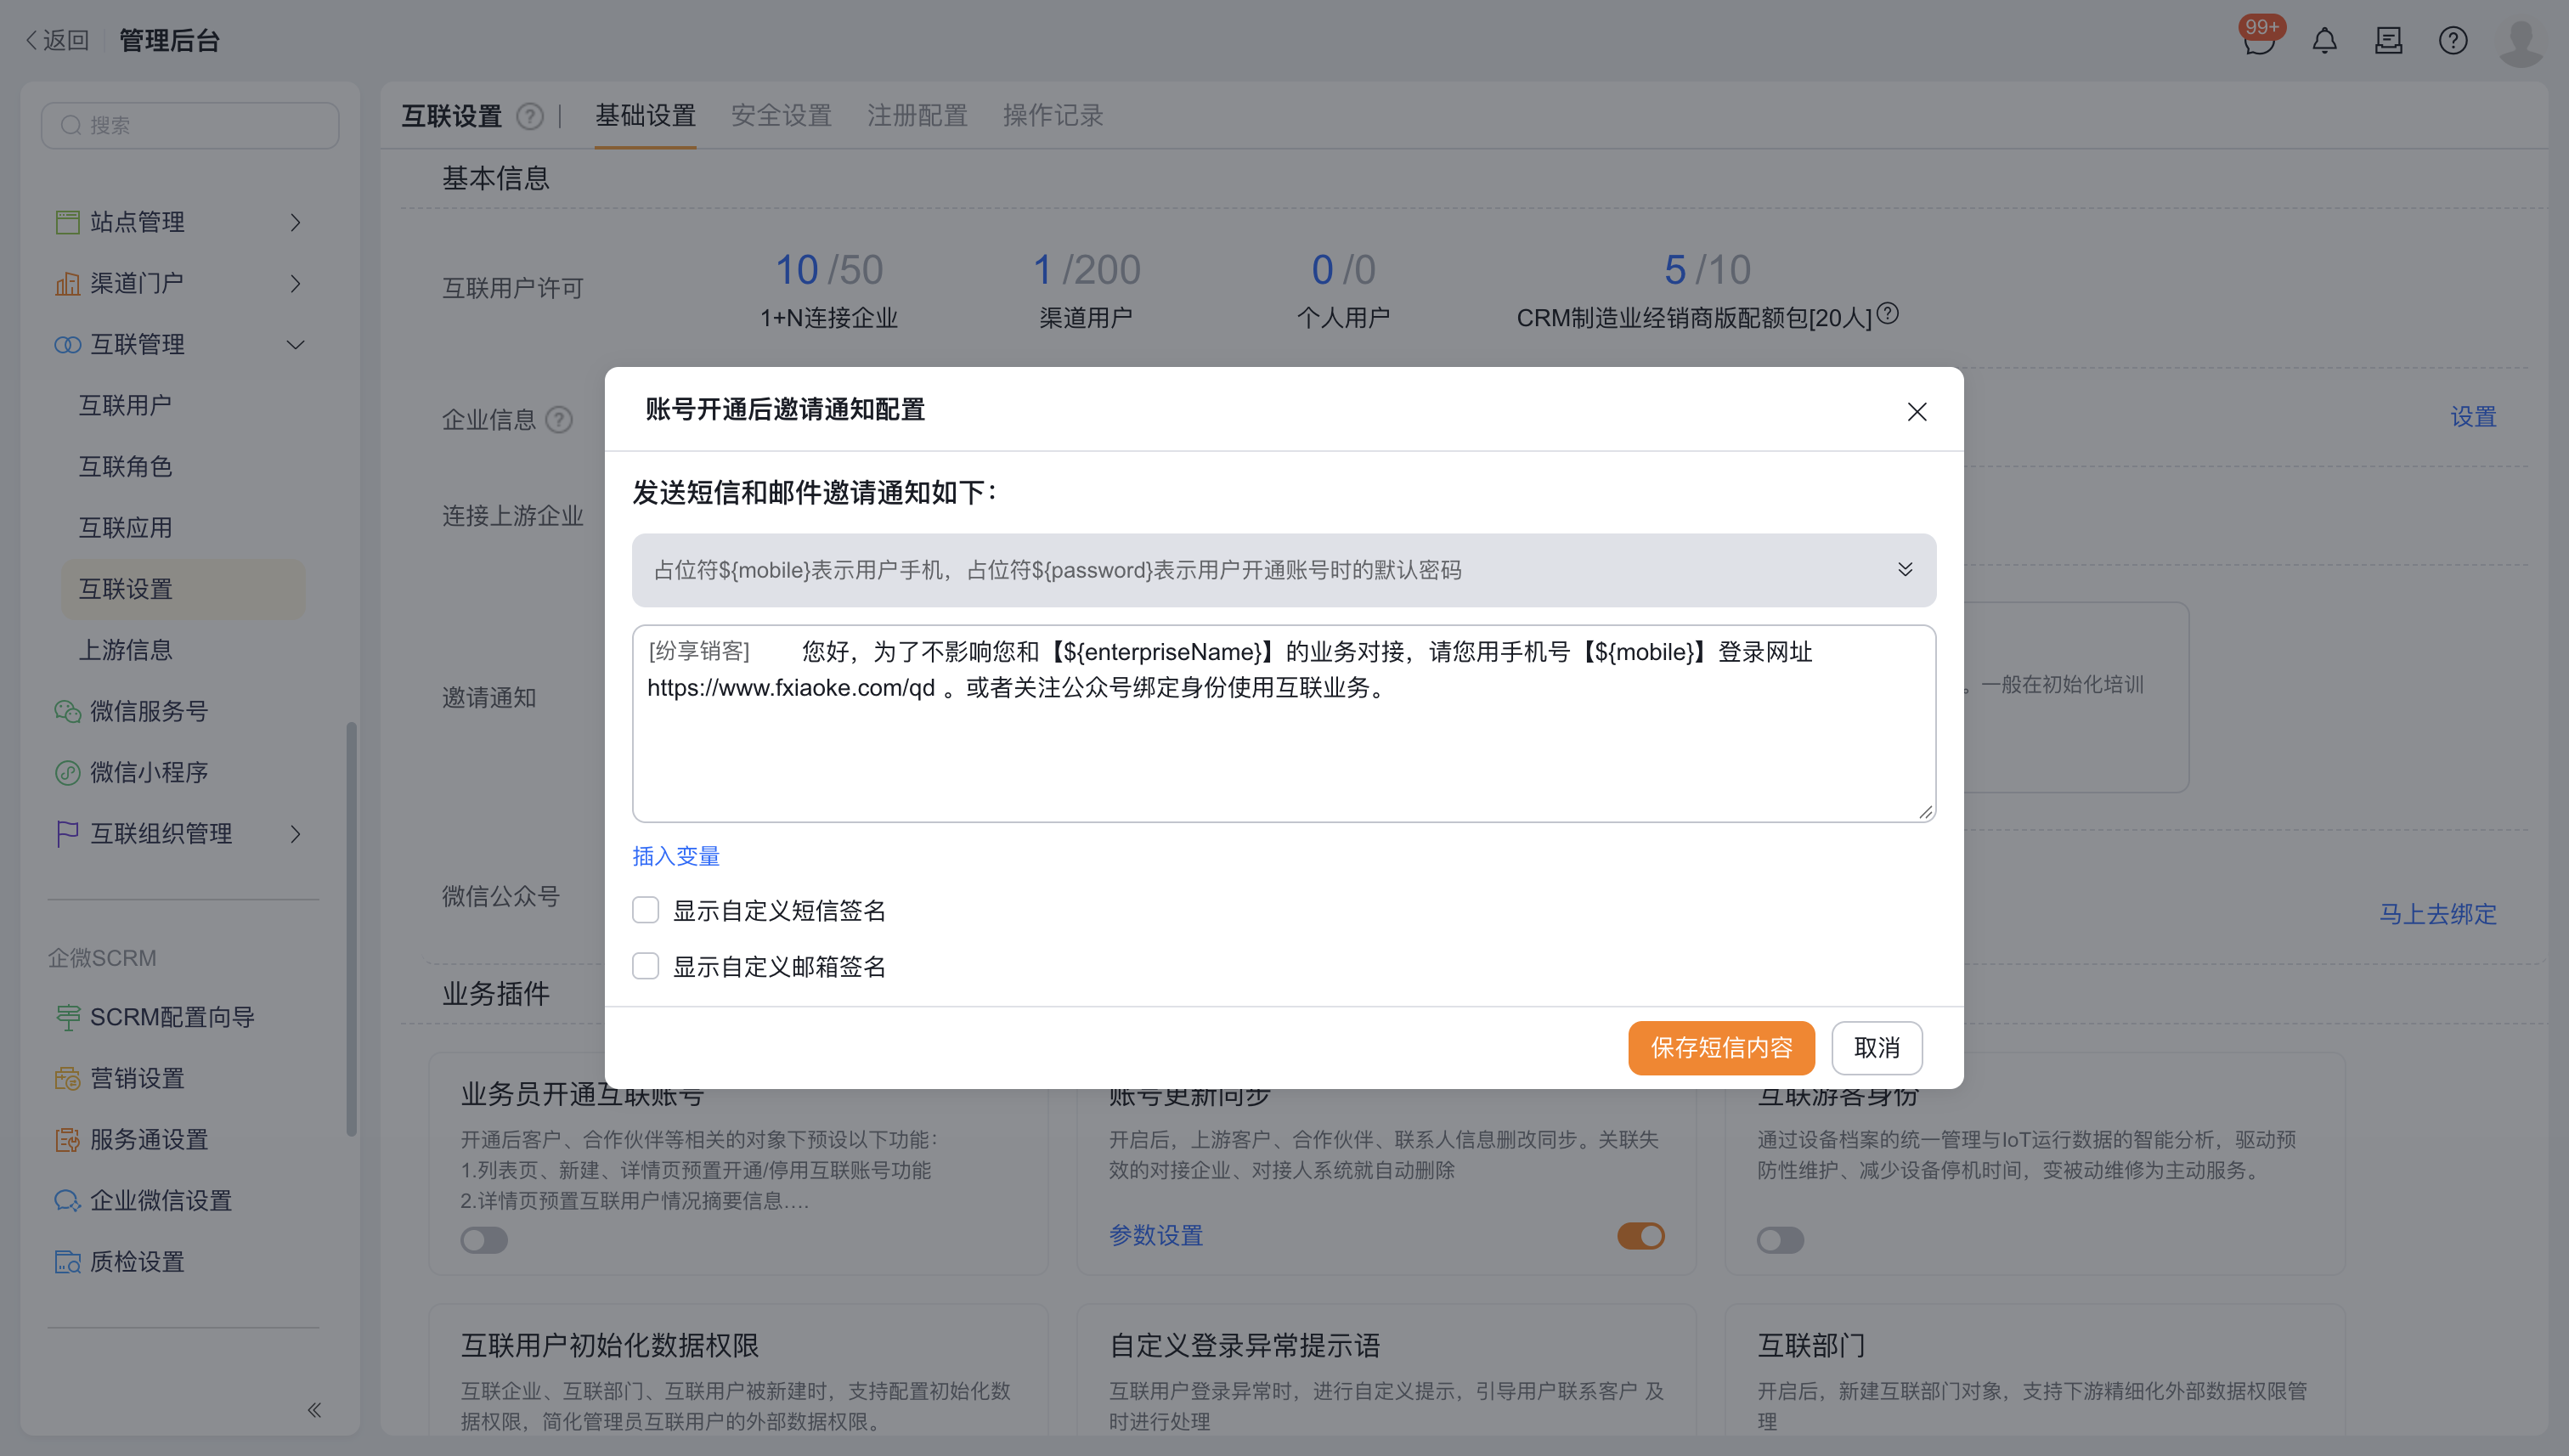Click 保存短信内容 button
Viewport: 2569px width, 1456px height.
[x=1721, y=1047]
